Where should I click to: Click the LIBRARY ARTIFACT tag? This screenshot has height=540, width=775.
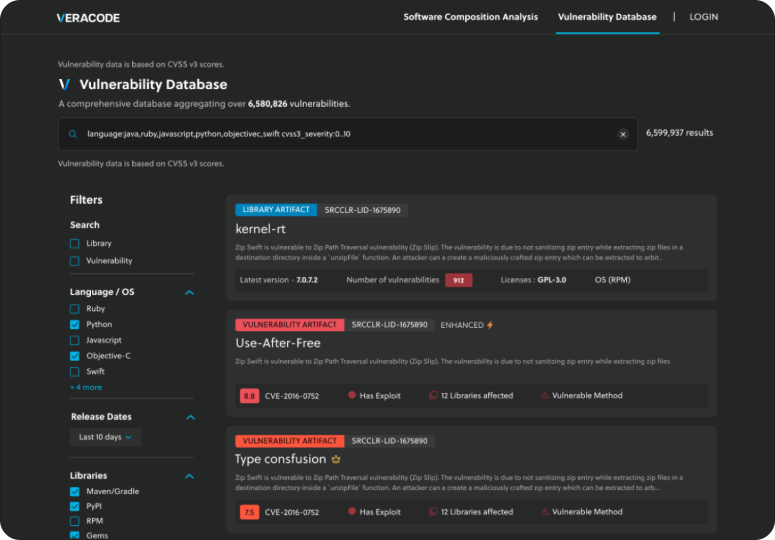click(x=276, y=209)
